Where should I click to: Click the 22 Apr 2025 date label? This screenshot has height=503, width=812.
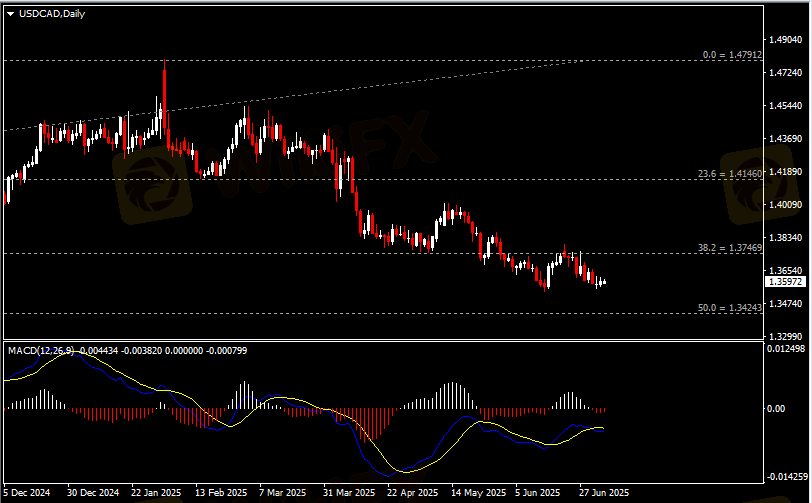(412, 492)
